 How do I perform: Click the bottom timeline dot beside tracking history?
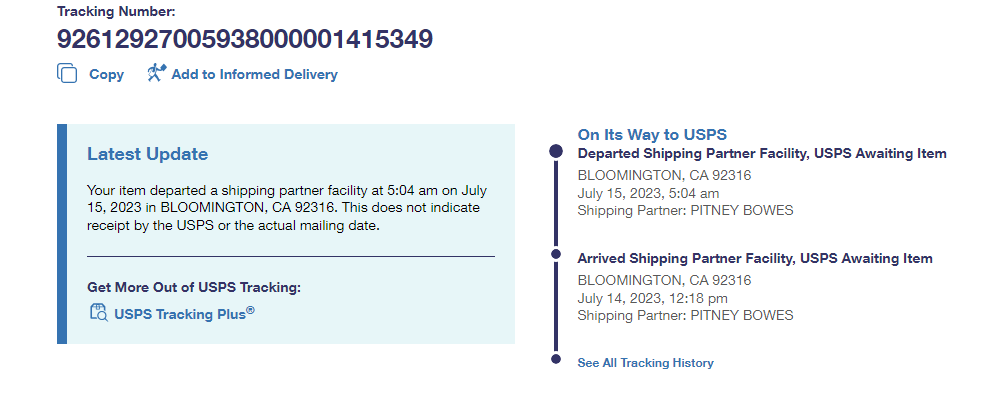point(556,359)
